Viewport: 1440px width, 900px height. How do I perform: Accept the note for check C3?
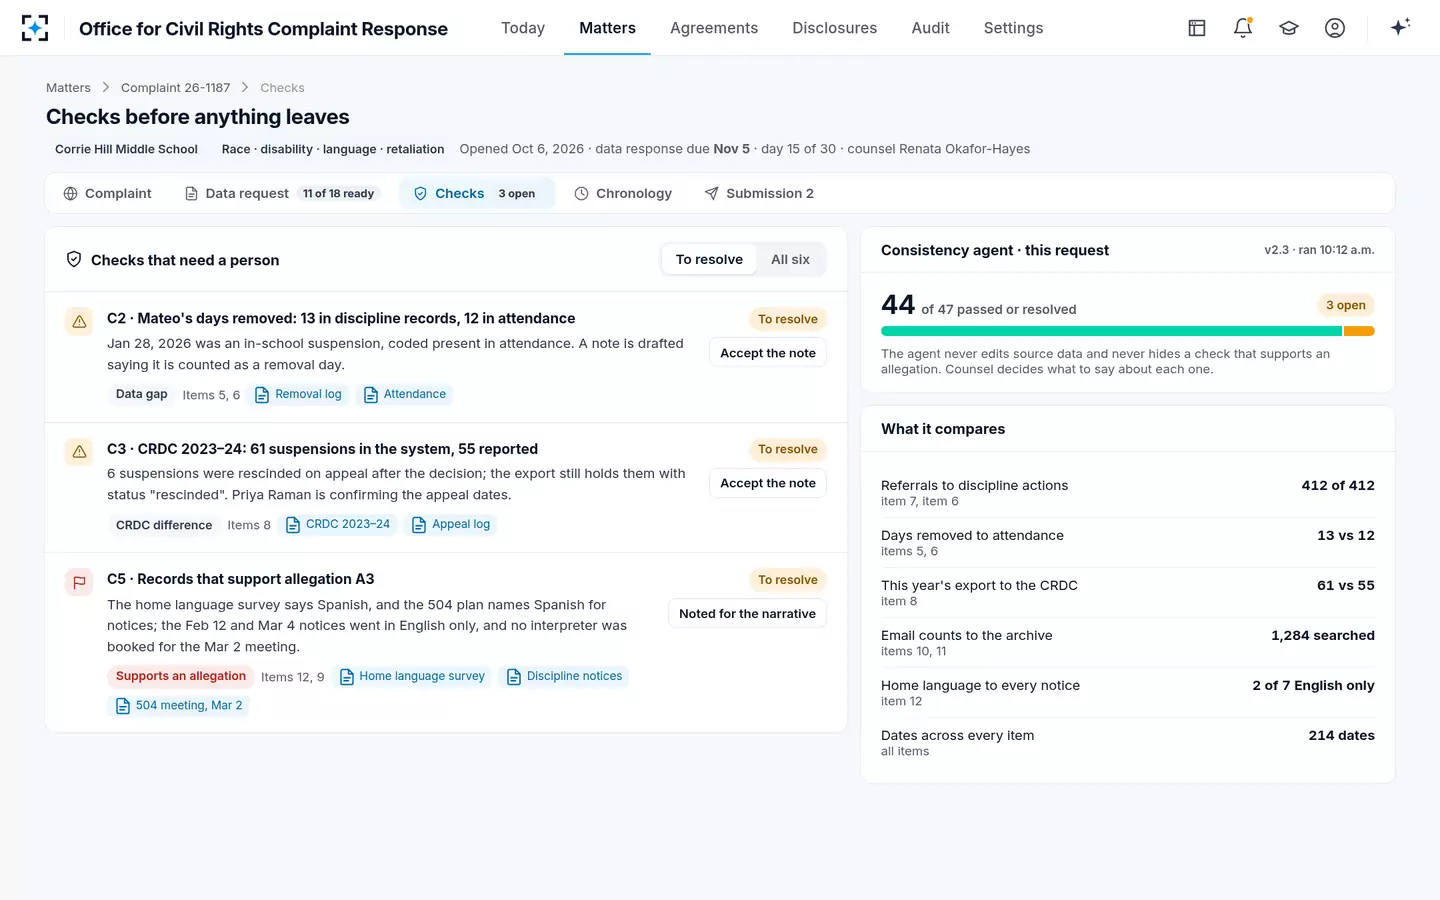coord(768,483)
